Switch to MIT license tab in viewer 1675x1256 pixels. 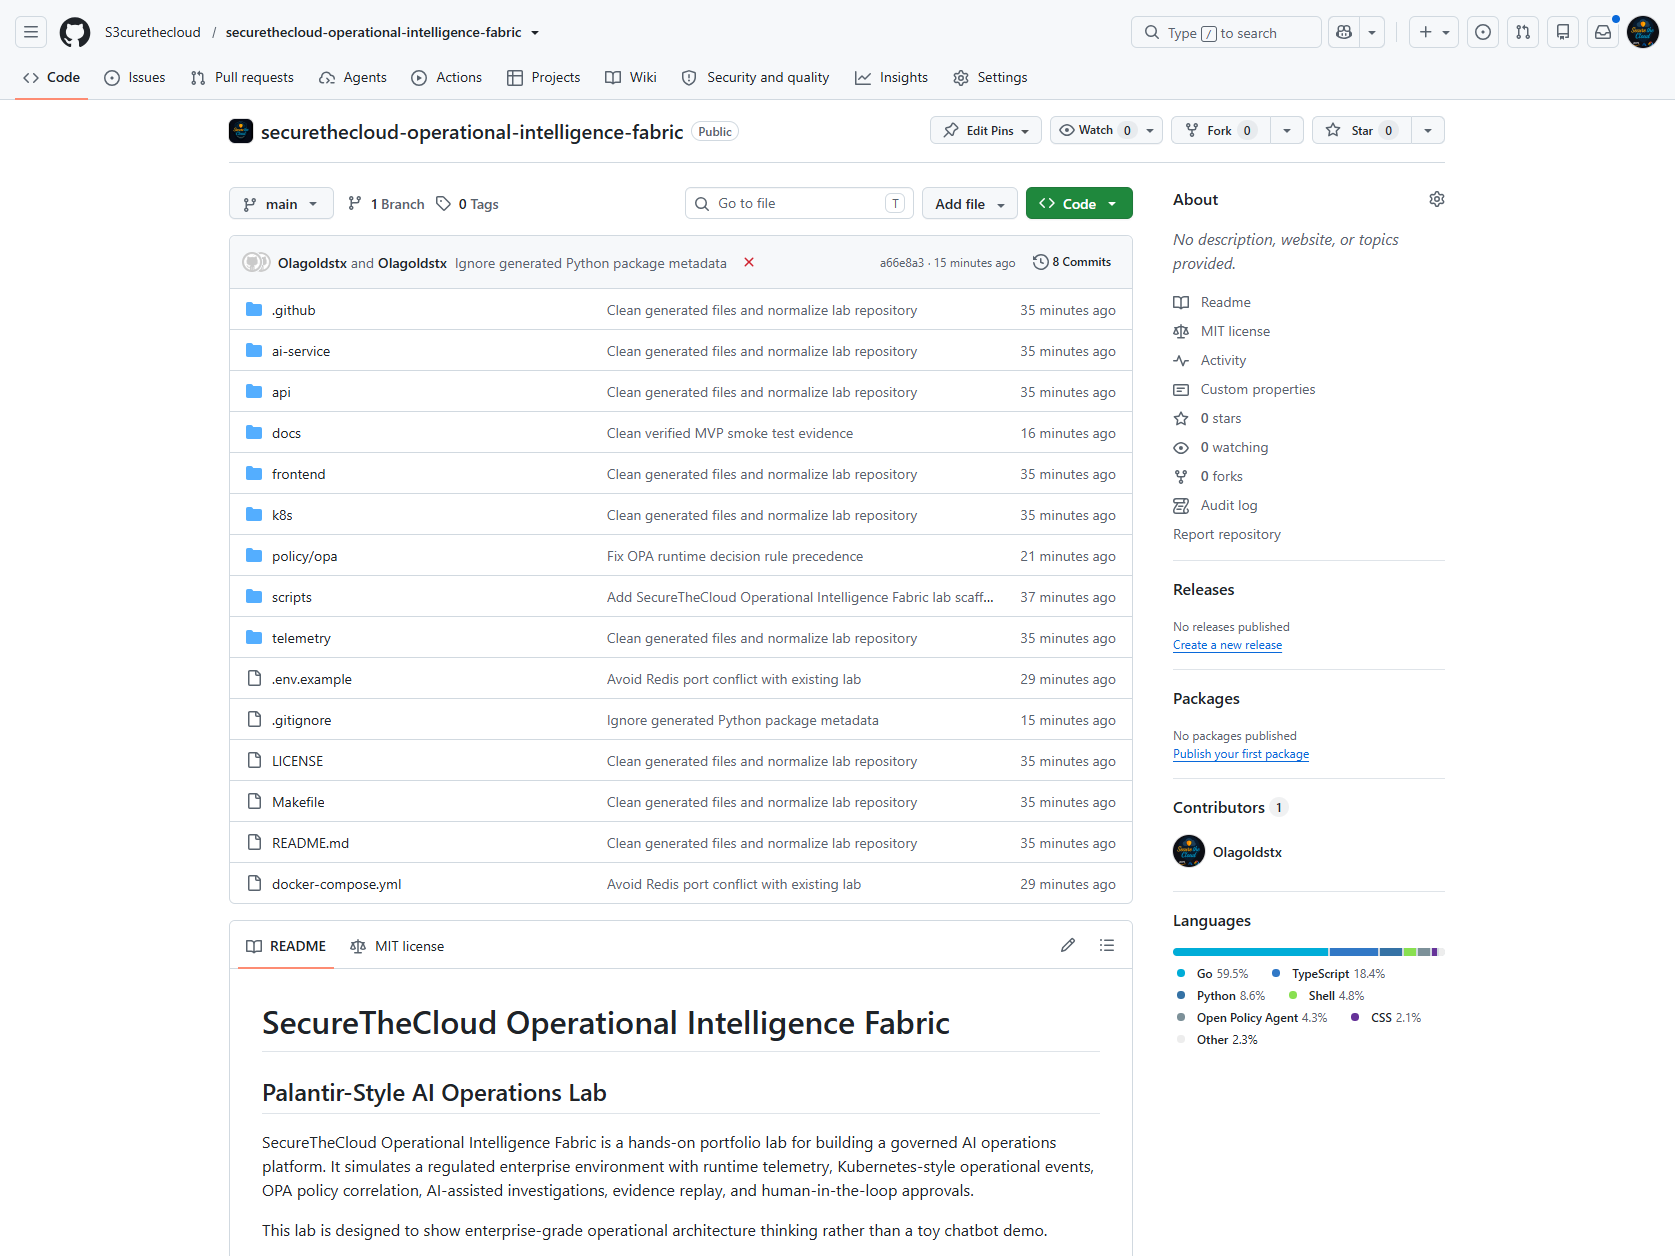pos(397,946)
